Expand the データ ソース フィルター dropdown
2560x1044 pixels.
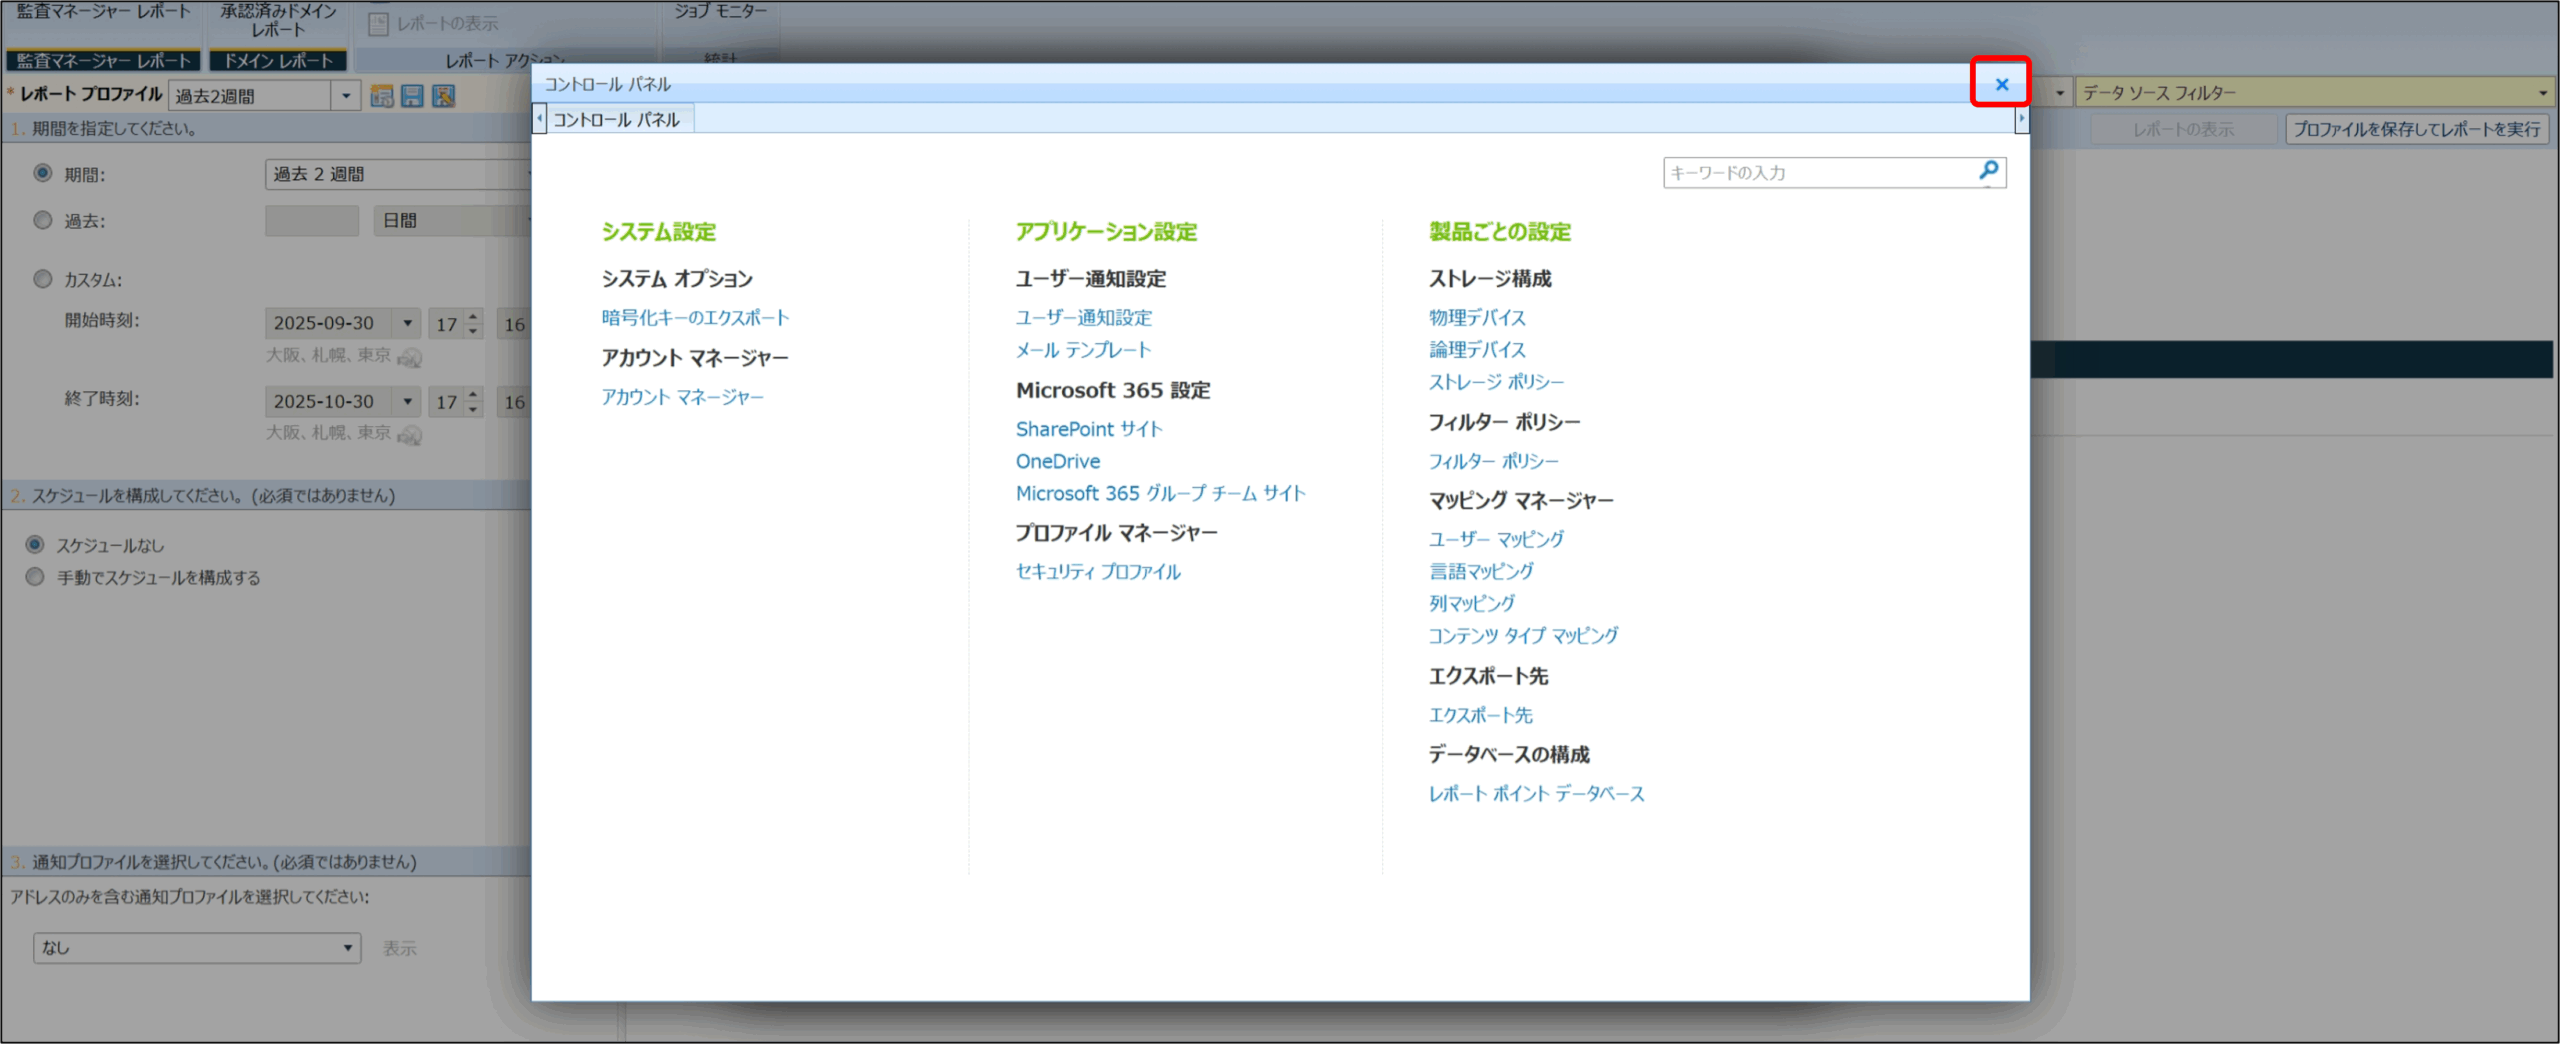coord(2542,93)
